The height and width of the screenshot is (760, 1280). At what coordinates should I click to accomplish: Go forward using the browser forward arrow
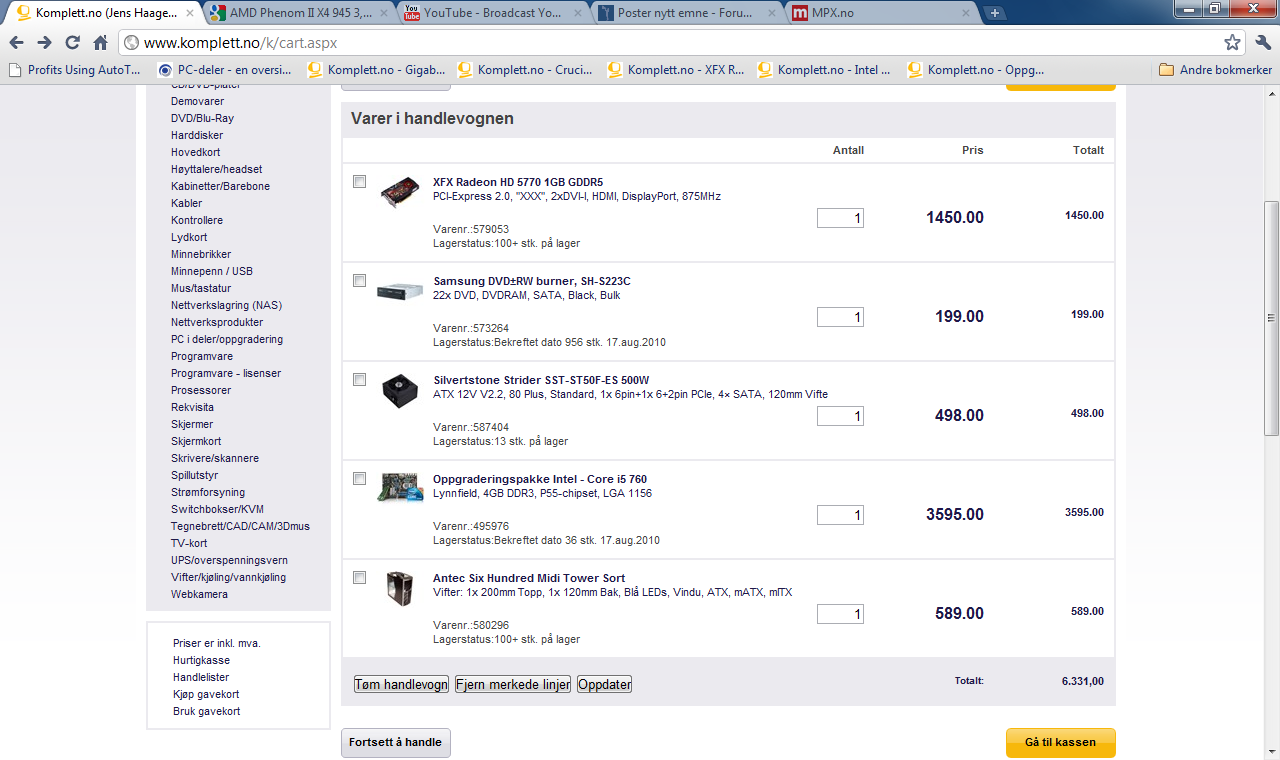coord(44,42)
